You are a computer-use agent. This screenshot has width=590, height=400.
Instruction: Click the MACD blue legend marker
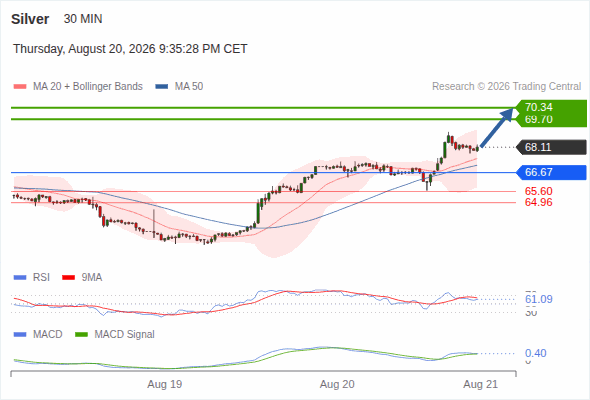(x=20, y=334)
